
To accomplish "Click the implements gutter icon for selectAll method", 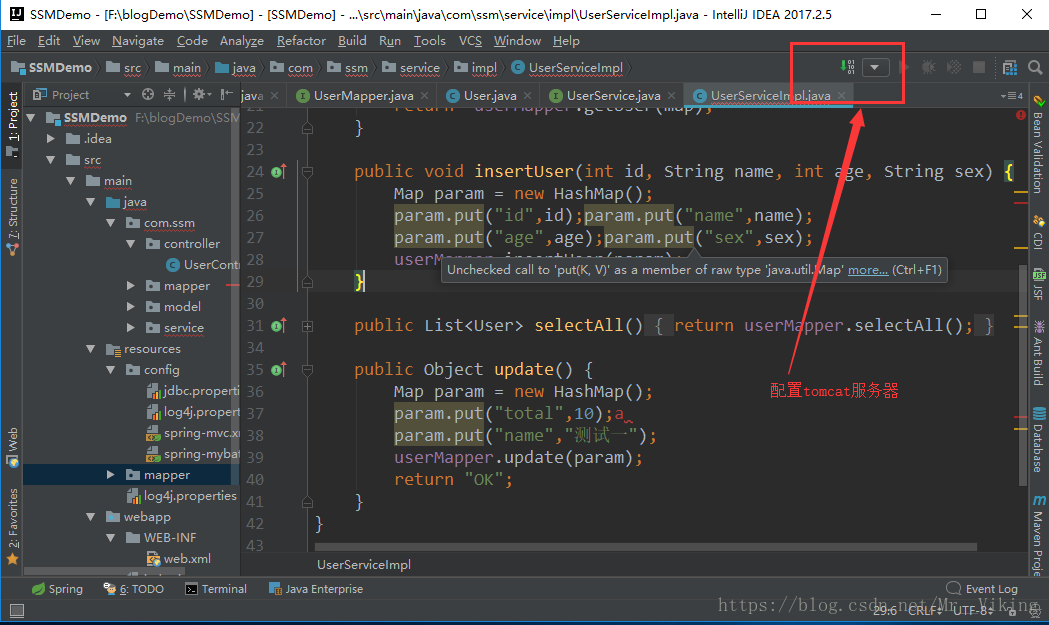I will pos(280,326).
